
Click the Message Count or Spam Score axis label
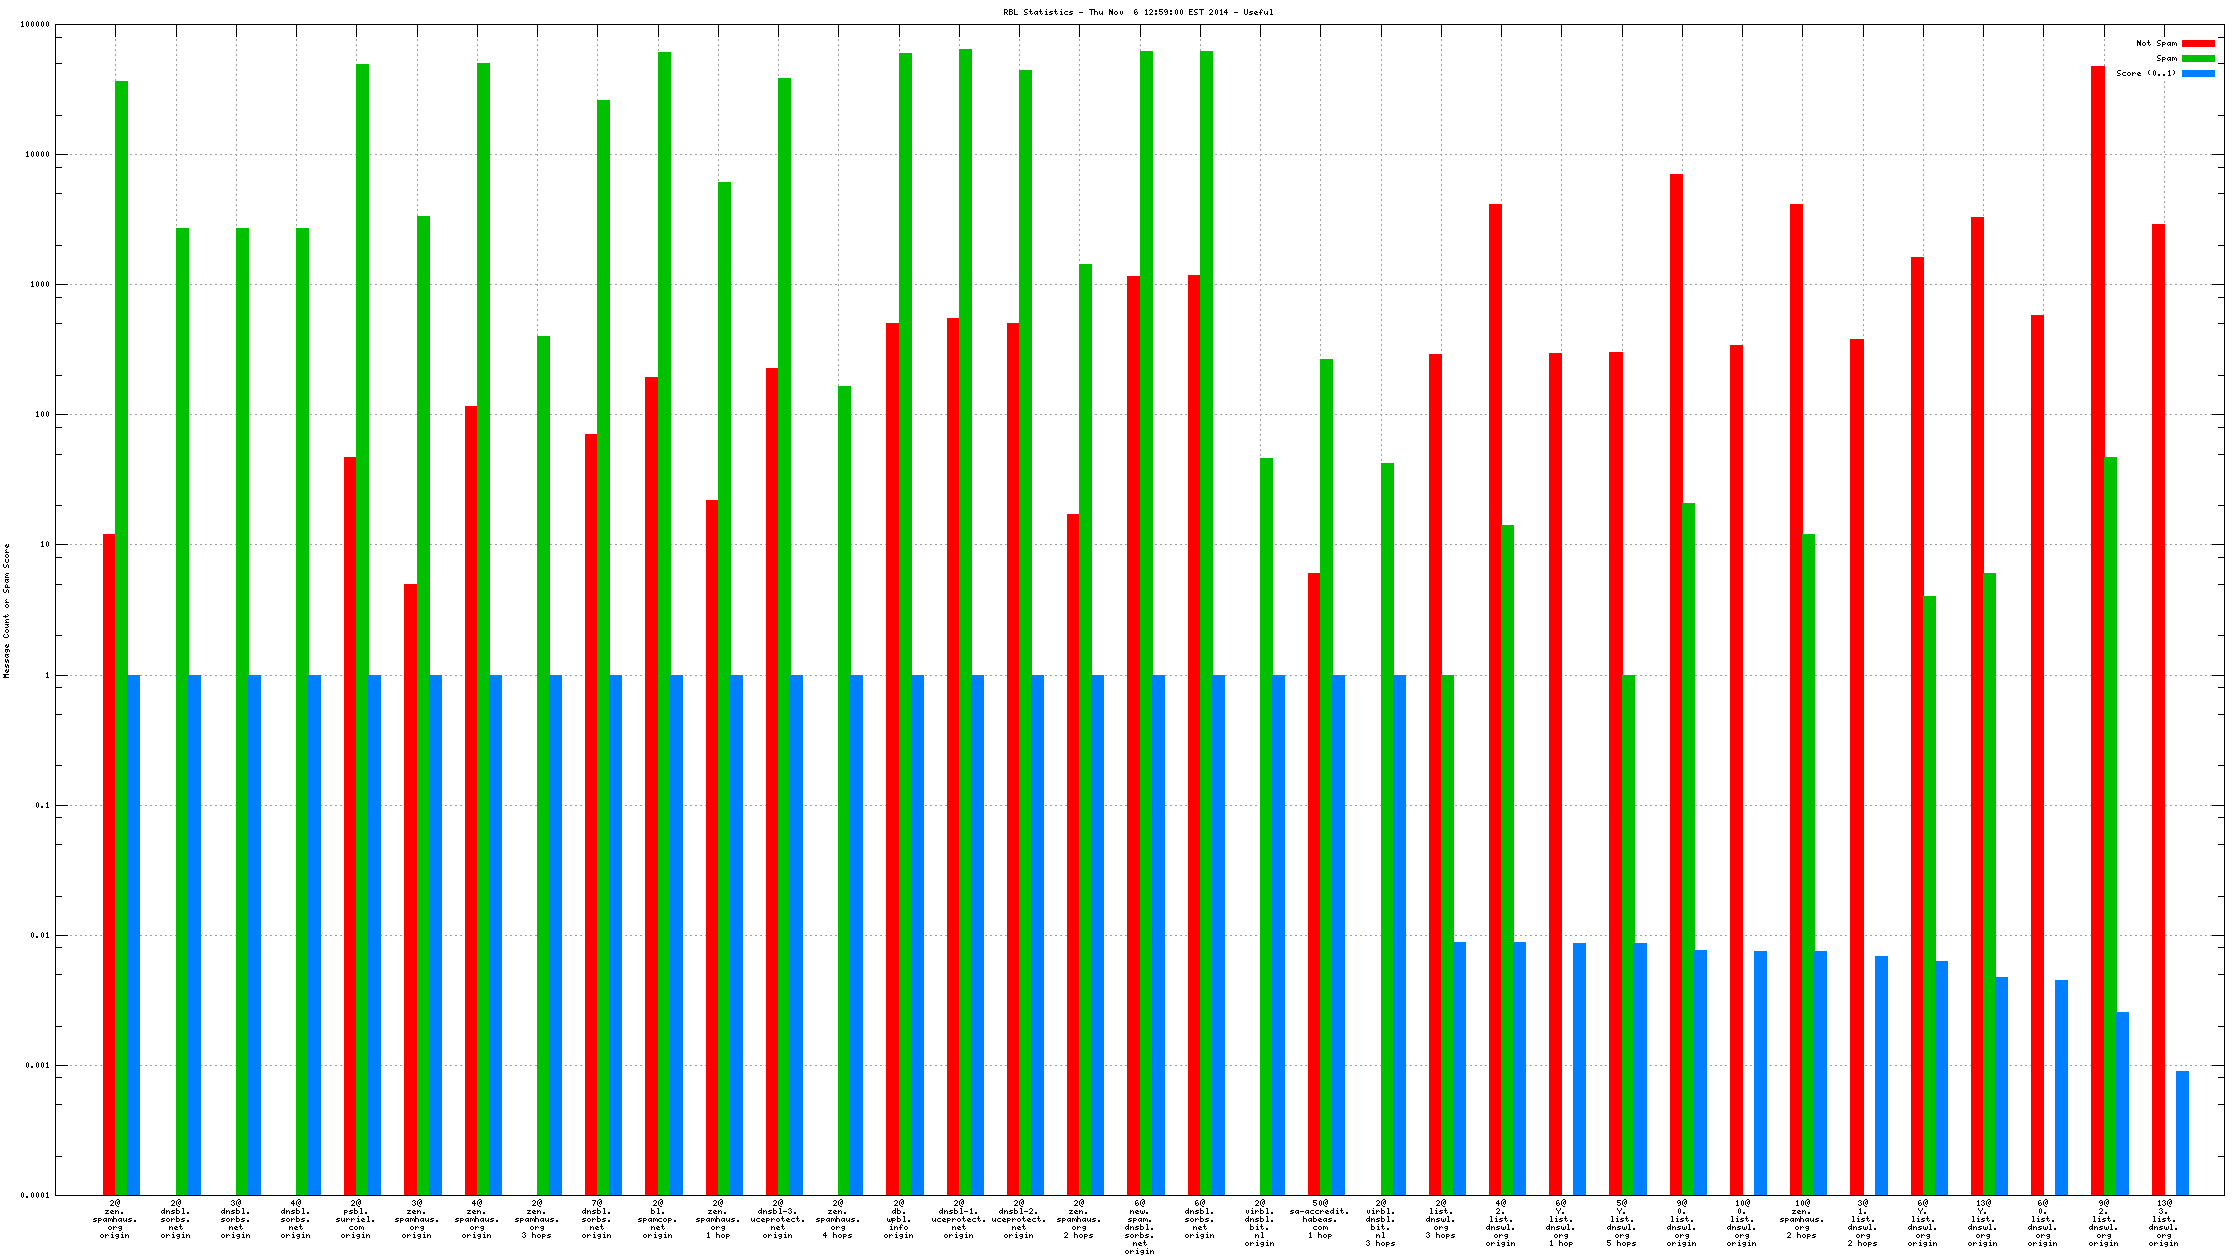coord(7,611)
